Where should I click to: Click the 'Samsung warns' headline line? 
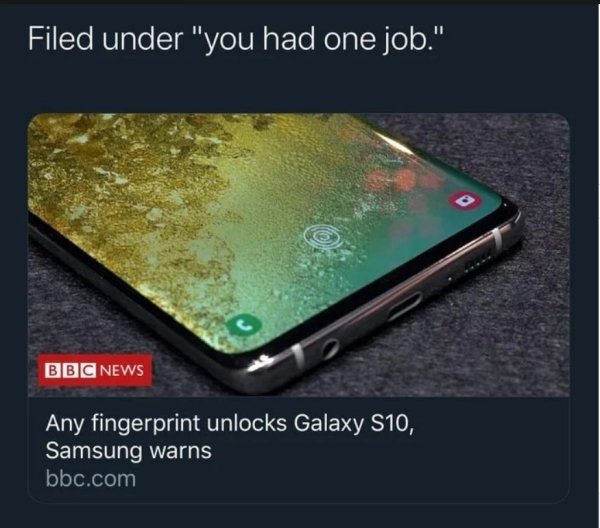[129, 450]
